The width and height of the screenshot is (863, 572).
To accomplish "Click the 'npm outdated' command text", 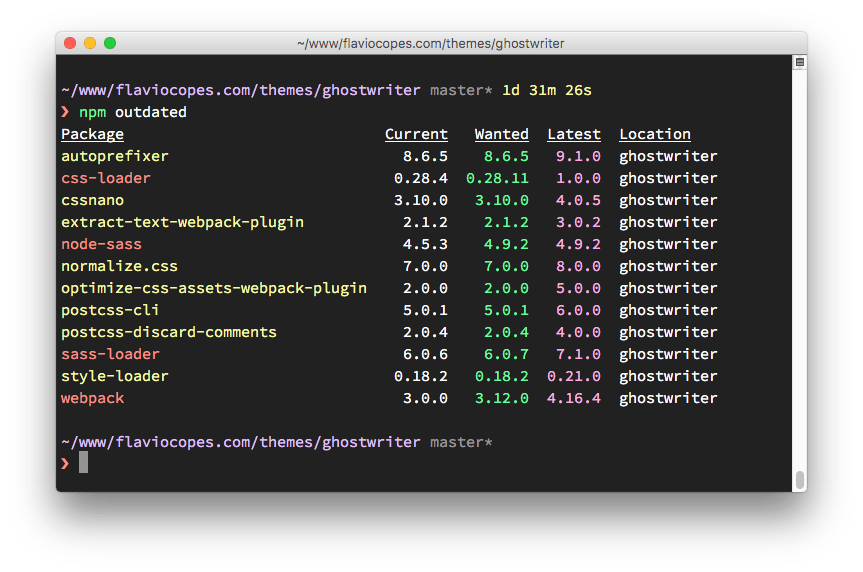I will (133, 112).
